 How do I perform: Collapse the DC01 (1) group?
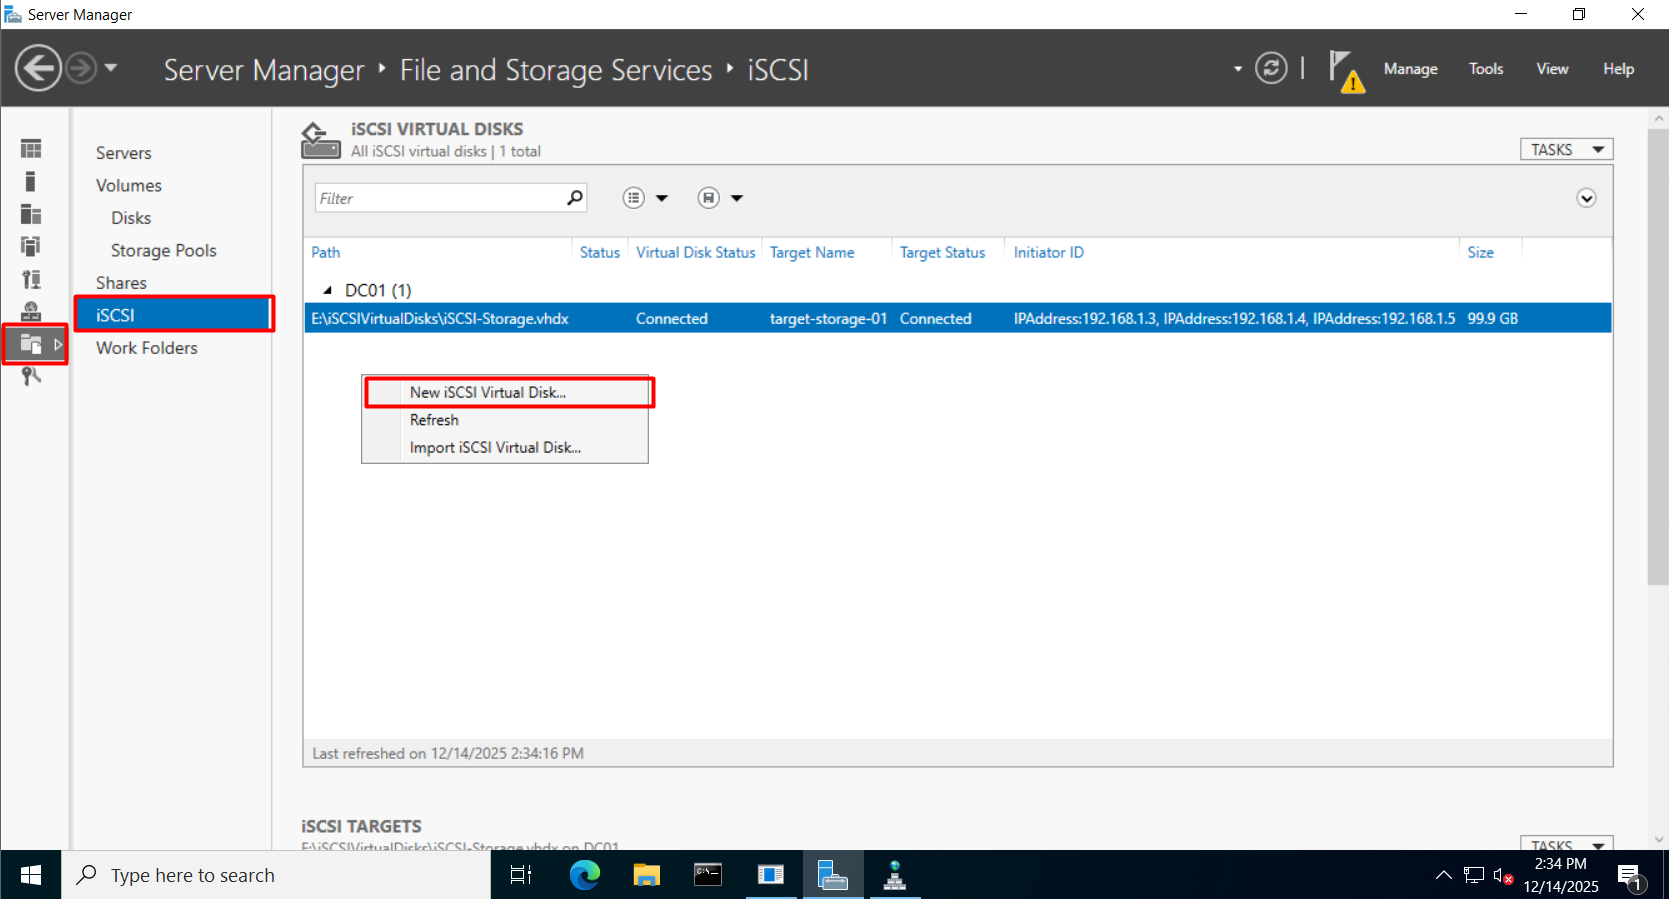(x=327, y=290)
